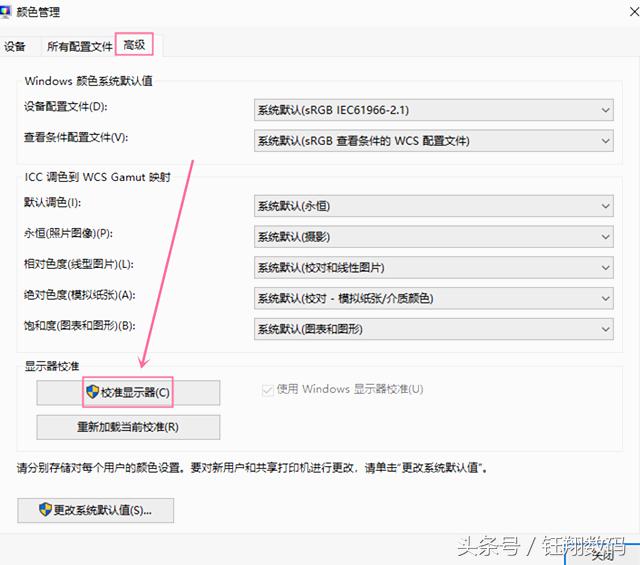Viewport: 640px width, 565px height.
Task: Click the 显示器校准 group label
Action: tap(52, 366)
